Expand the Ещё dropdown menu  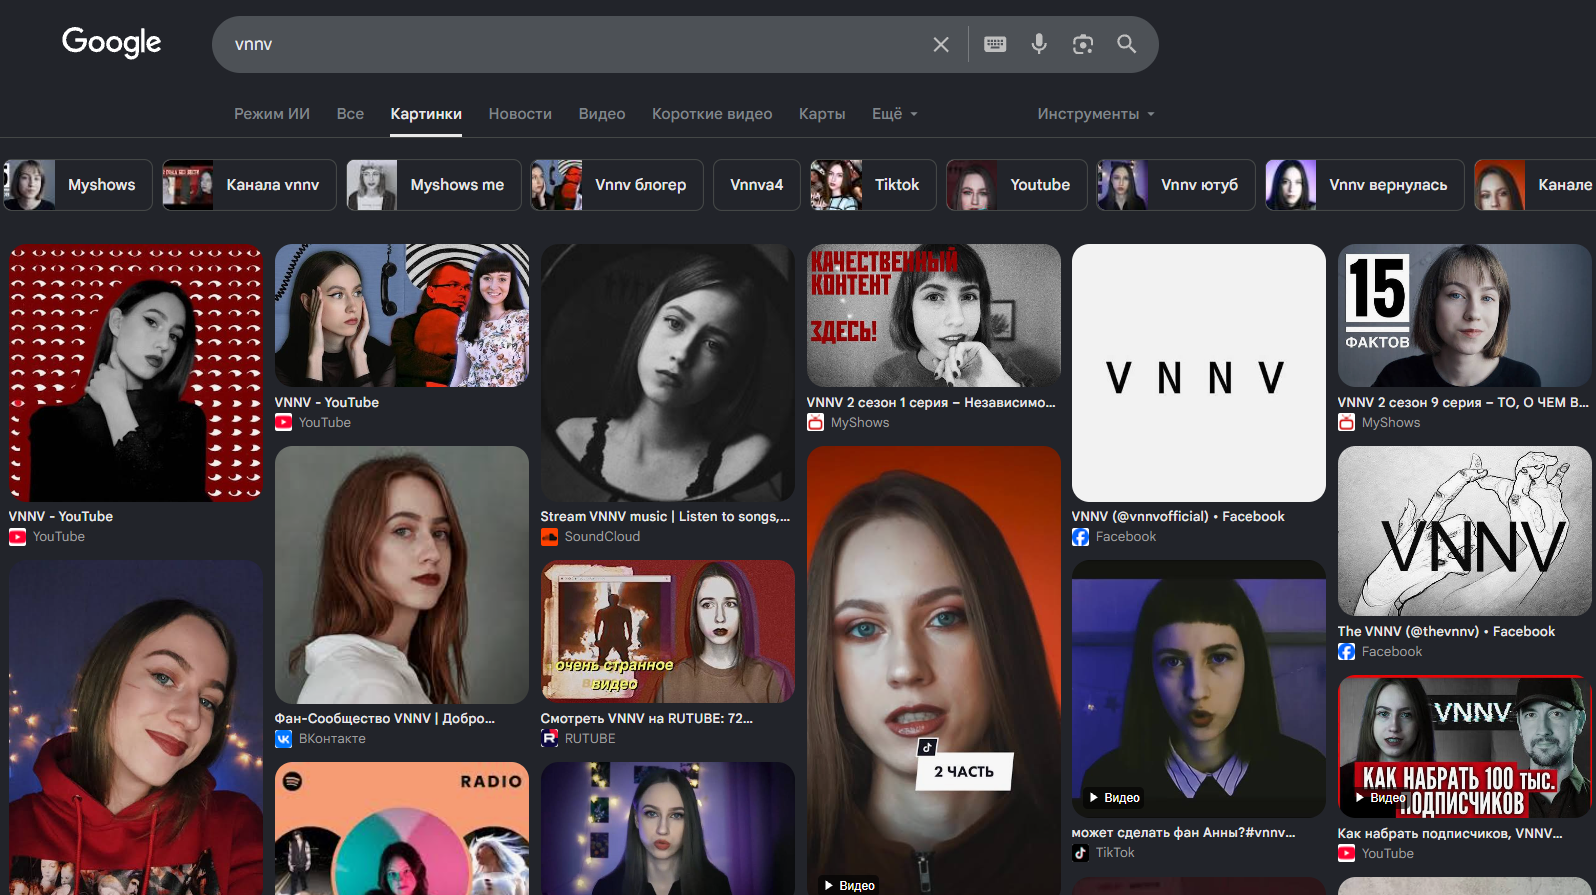coord(895,114)
